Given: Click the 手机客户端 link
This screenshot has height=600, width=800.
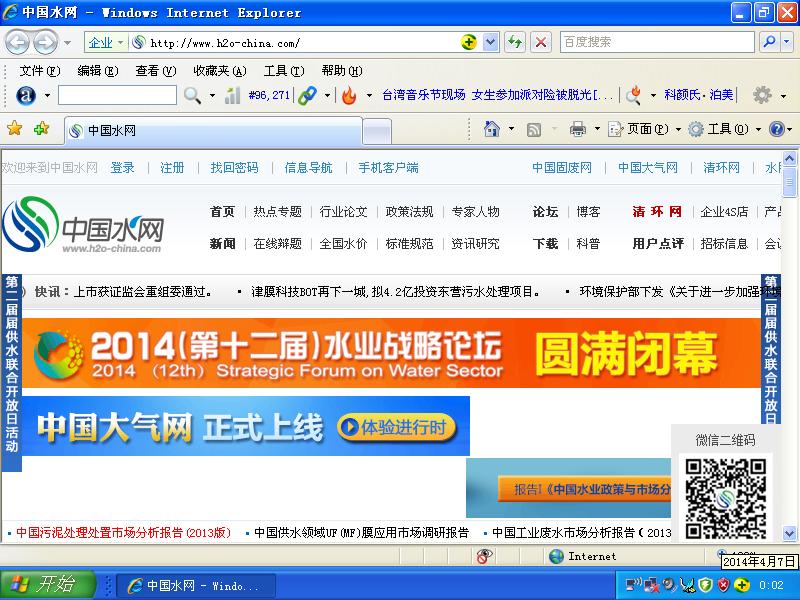Looking at the screenshot, I should 388,168.
